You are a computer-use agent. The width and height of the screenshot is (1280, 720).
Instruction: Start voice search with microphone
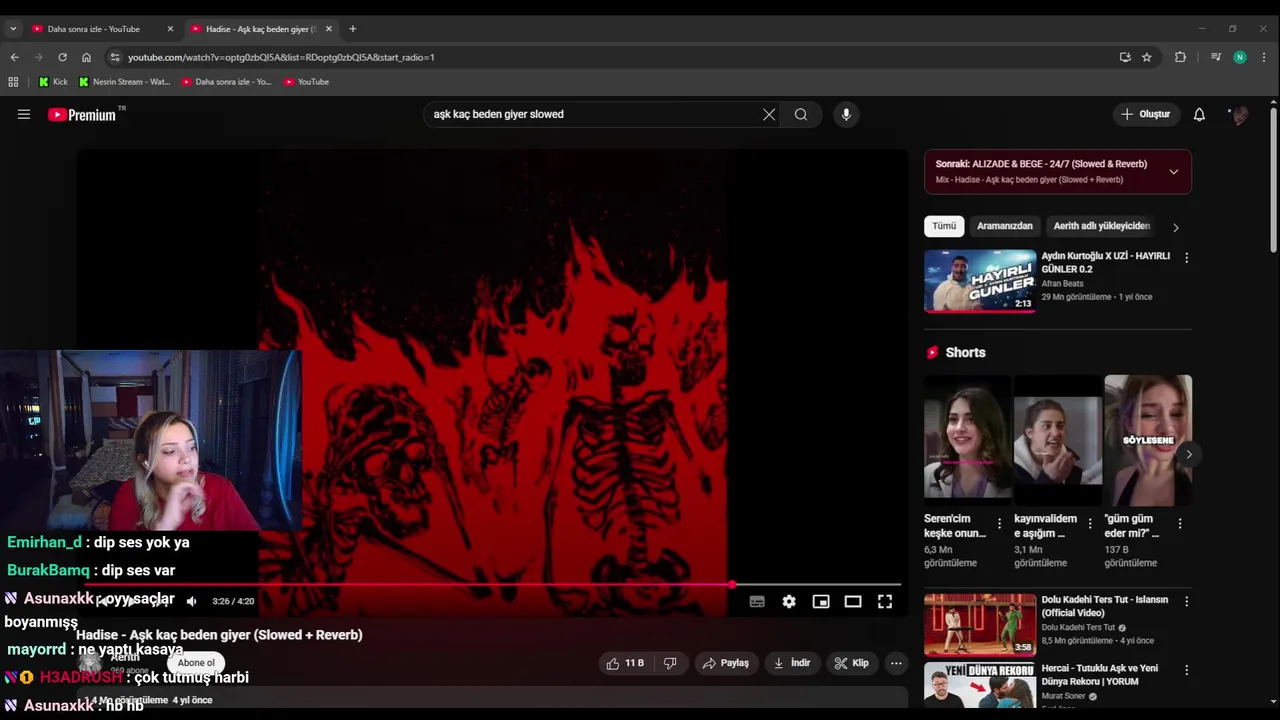(x=846, y=114)
